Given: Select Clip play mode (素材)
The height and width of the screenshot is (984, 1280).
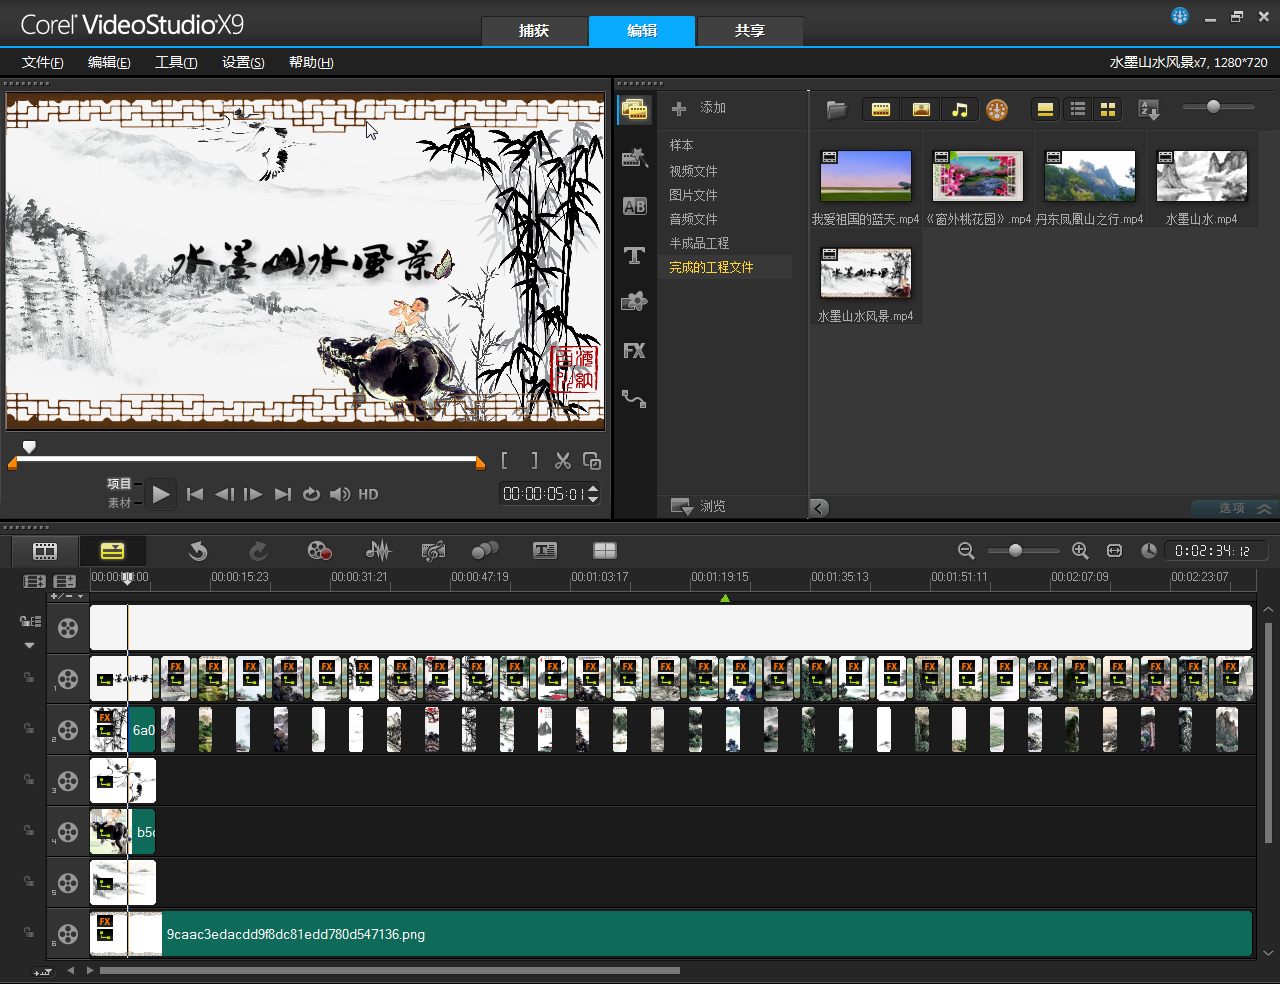Looking at the screenshot, I should pyautogui.click(x=119, y=503).
